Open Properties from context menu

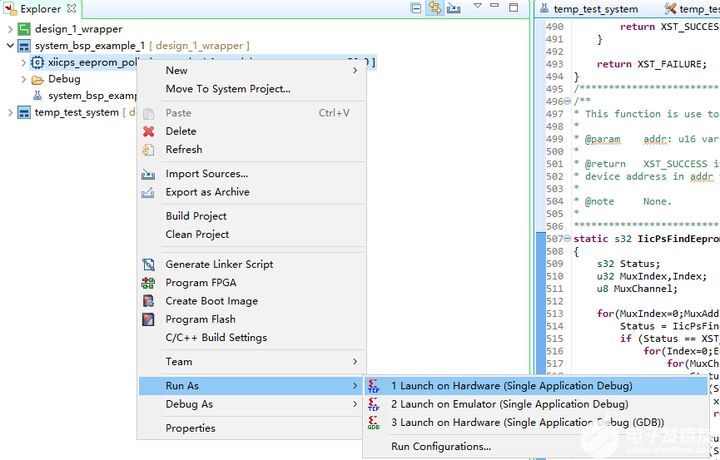(252, 428)
